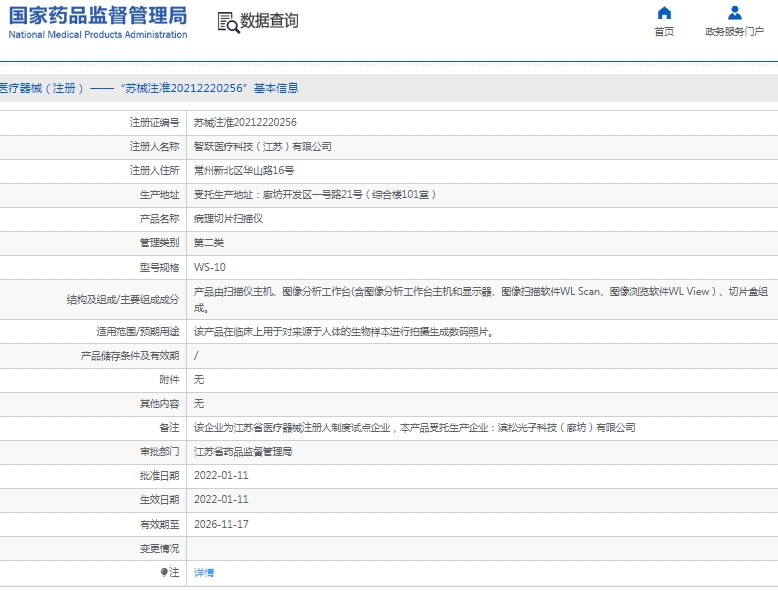Click the 变更情况 label
This screenshot has width=778, height=591.
point(159,549)
